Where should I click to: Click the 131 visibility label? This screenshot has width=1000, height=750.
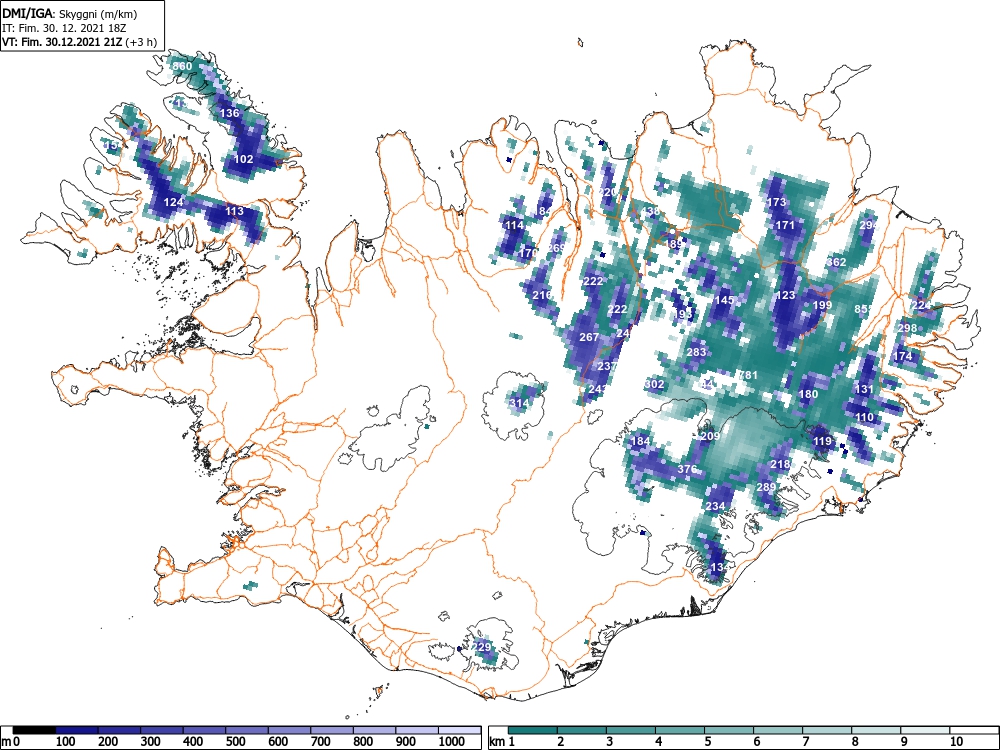[x=864, y=390]
